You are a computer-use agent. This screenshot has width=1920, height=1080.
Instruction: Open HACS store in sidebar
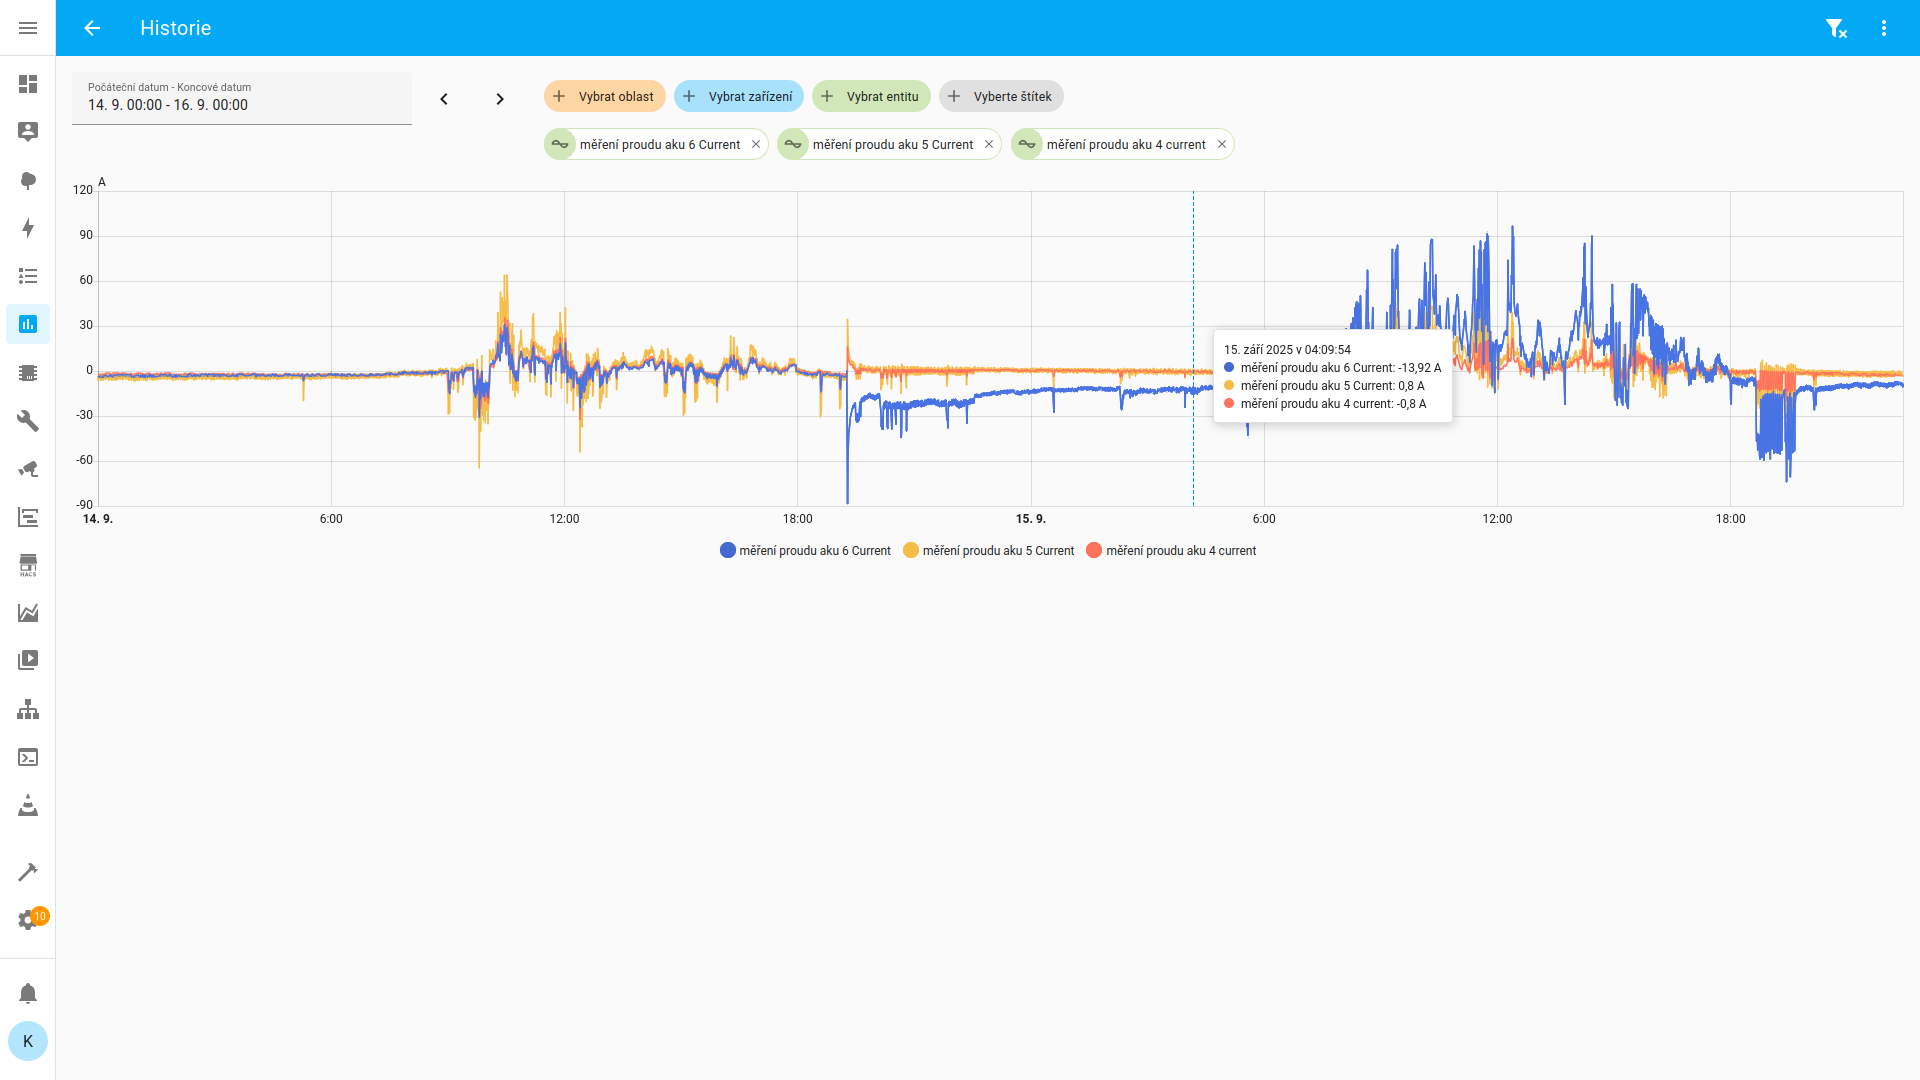tap(28, 565)
